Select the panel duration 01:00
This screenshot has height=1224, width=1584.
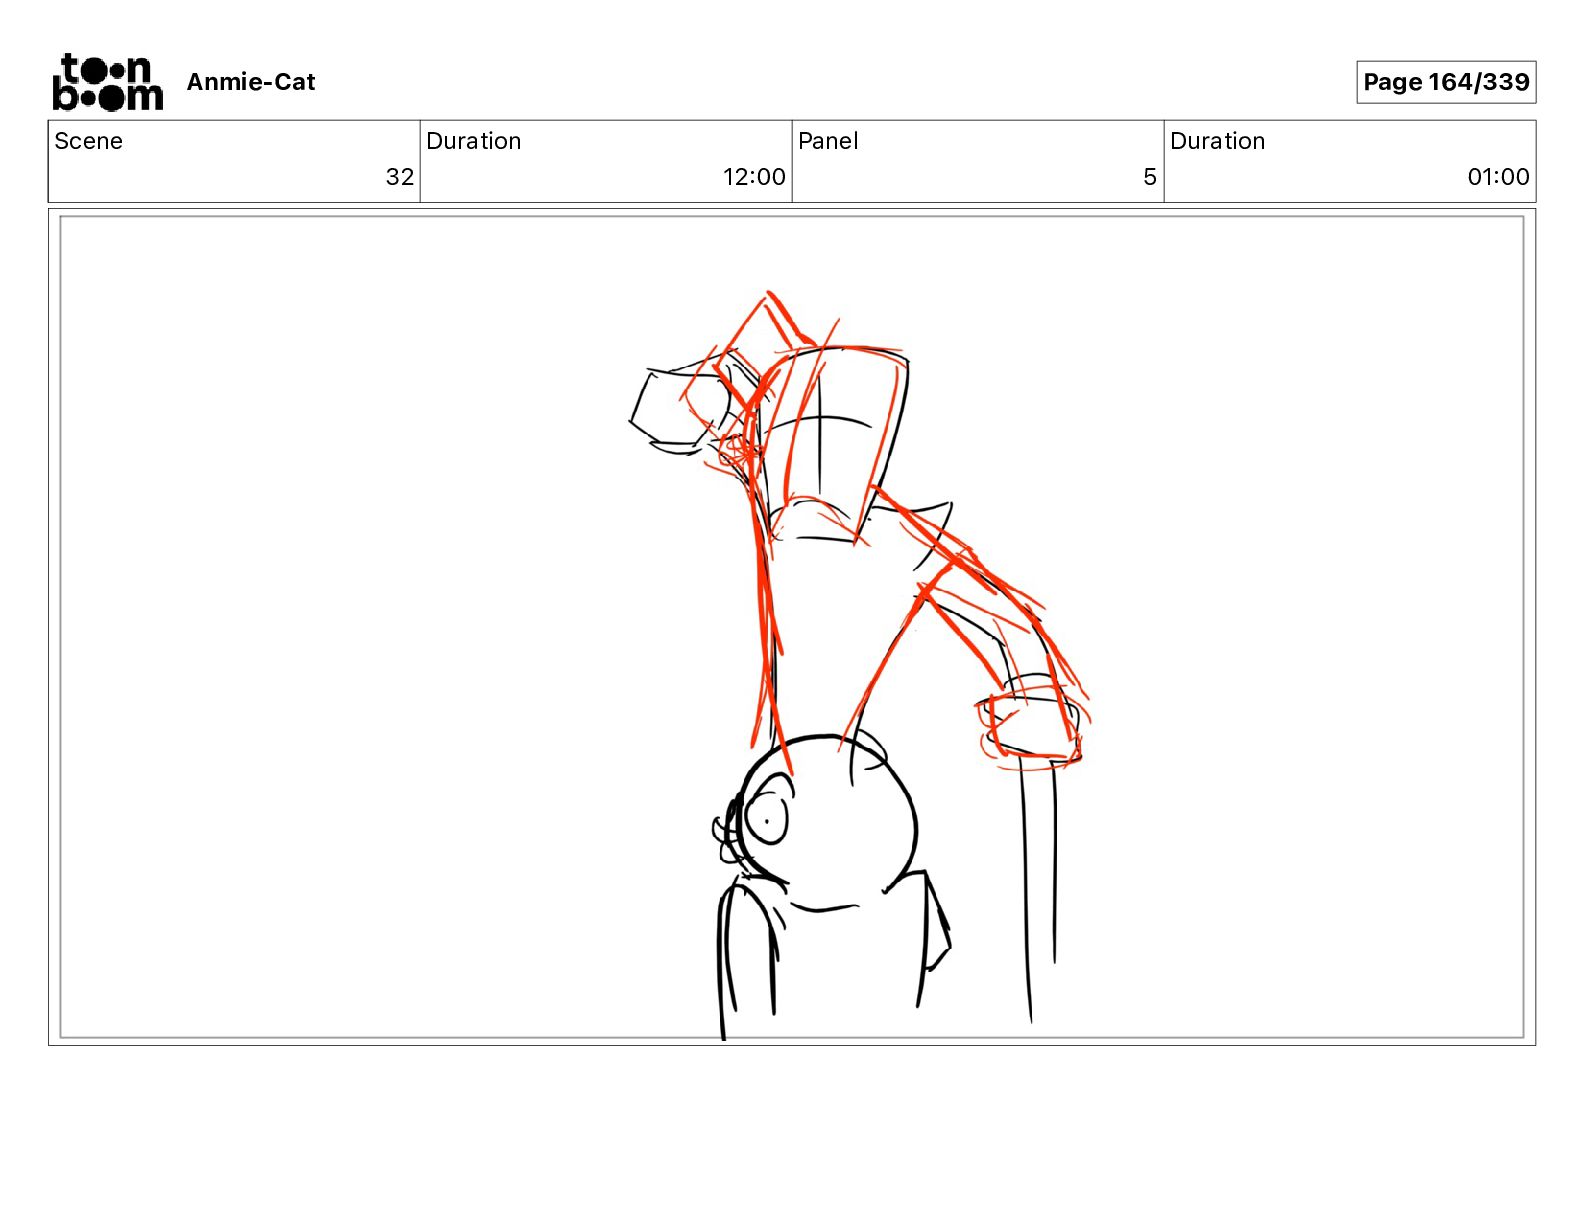click(x=1498, y=177)
